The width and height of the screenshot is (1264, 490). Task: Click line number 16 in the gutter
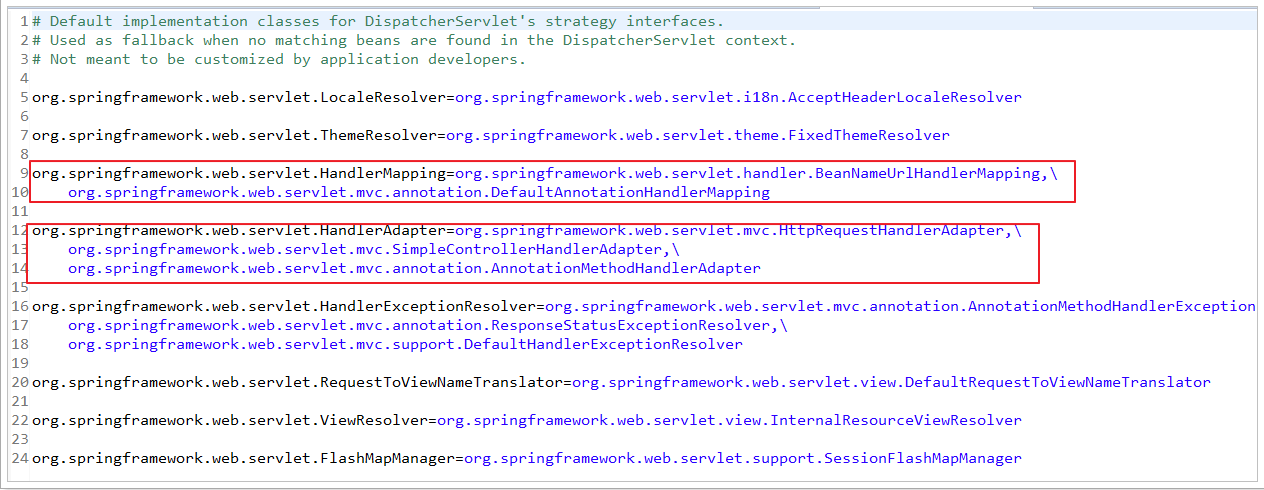point(20,306)
